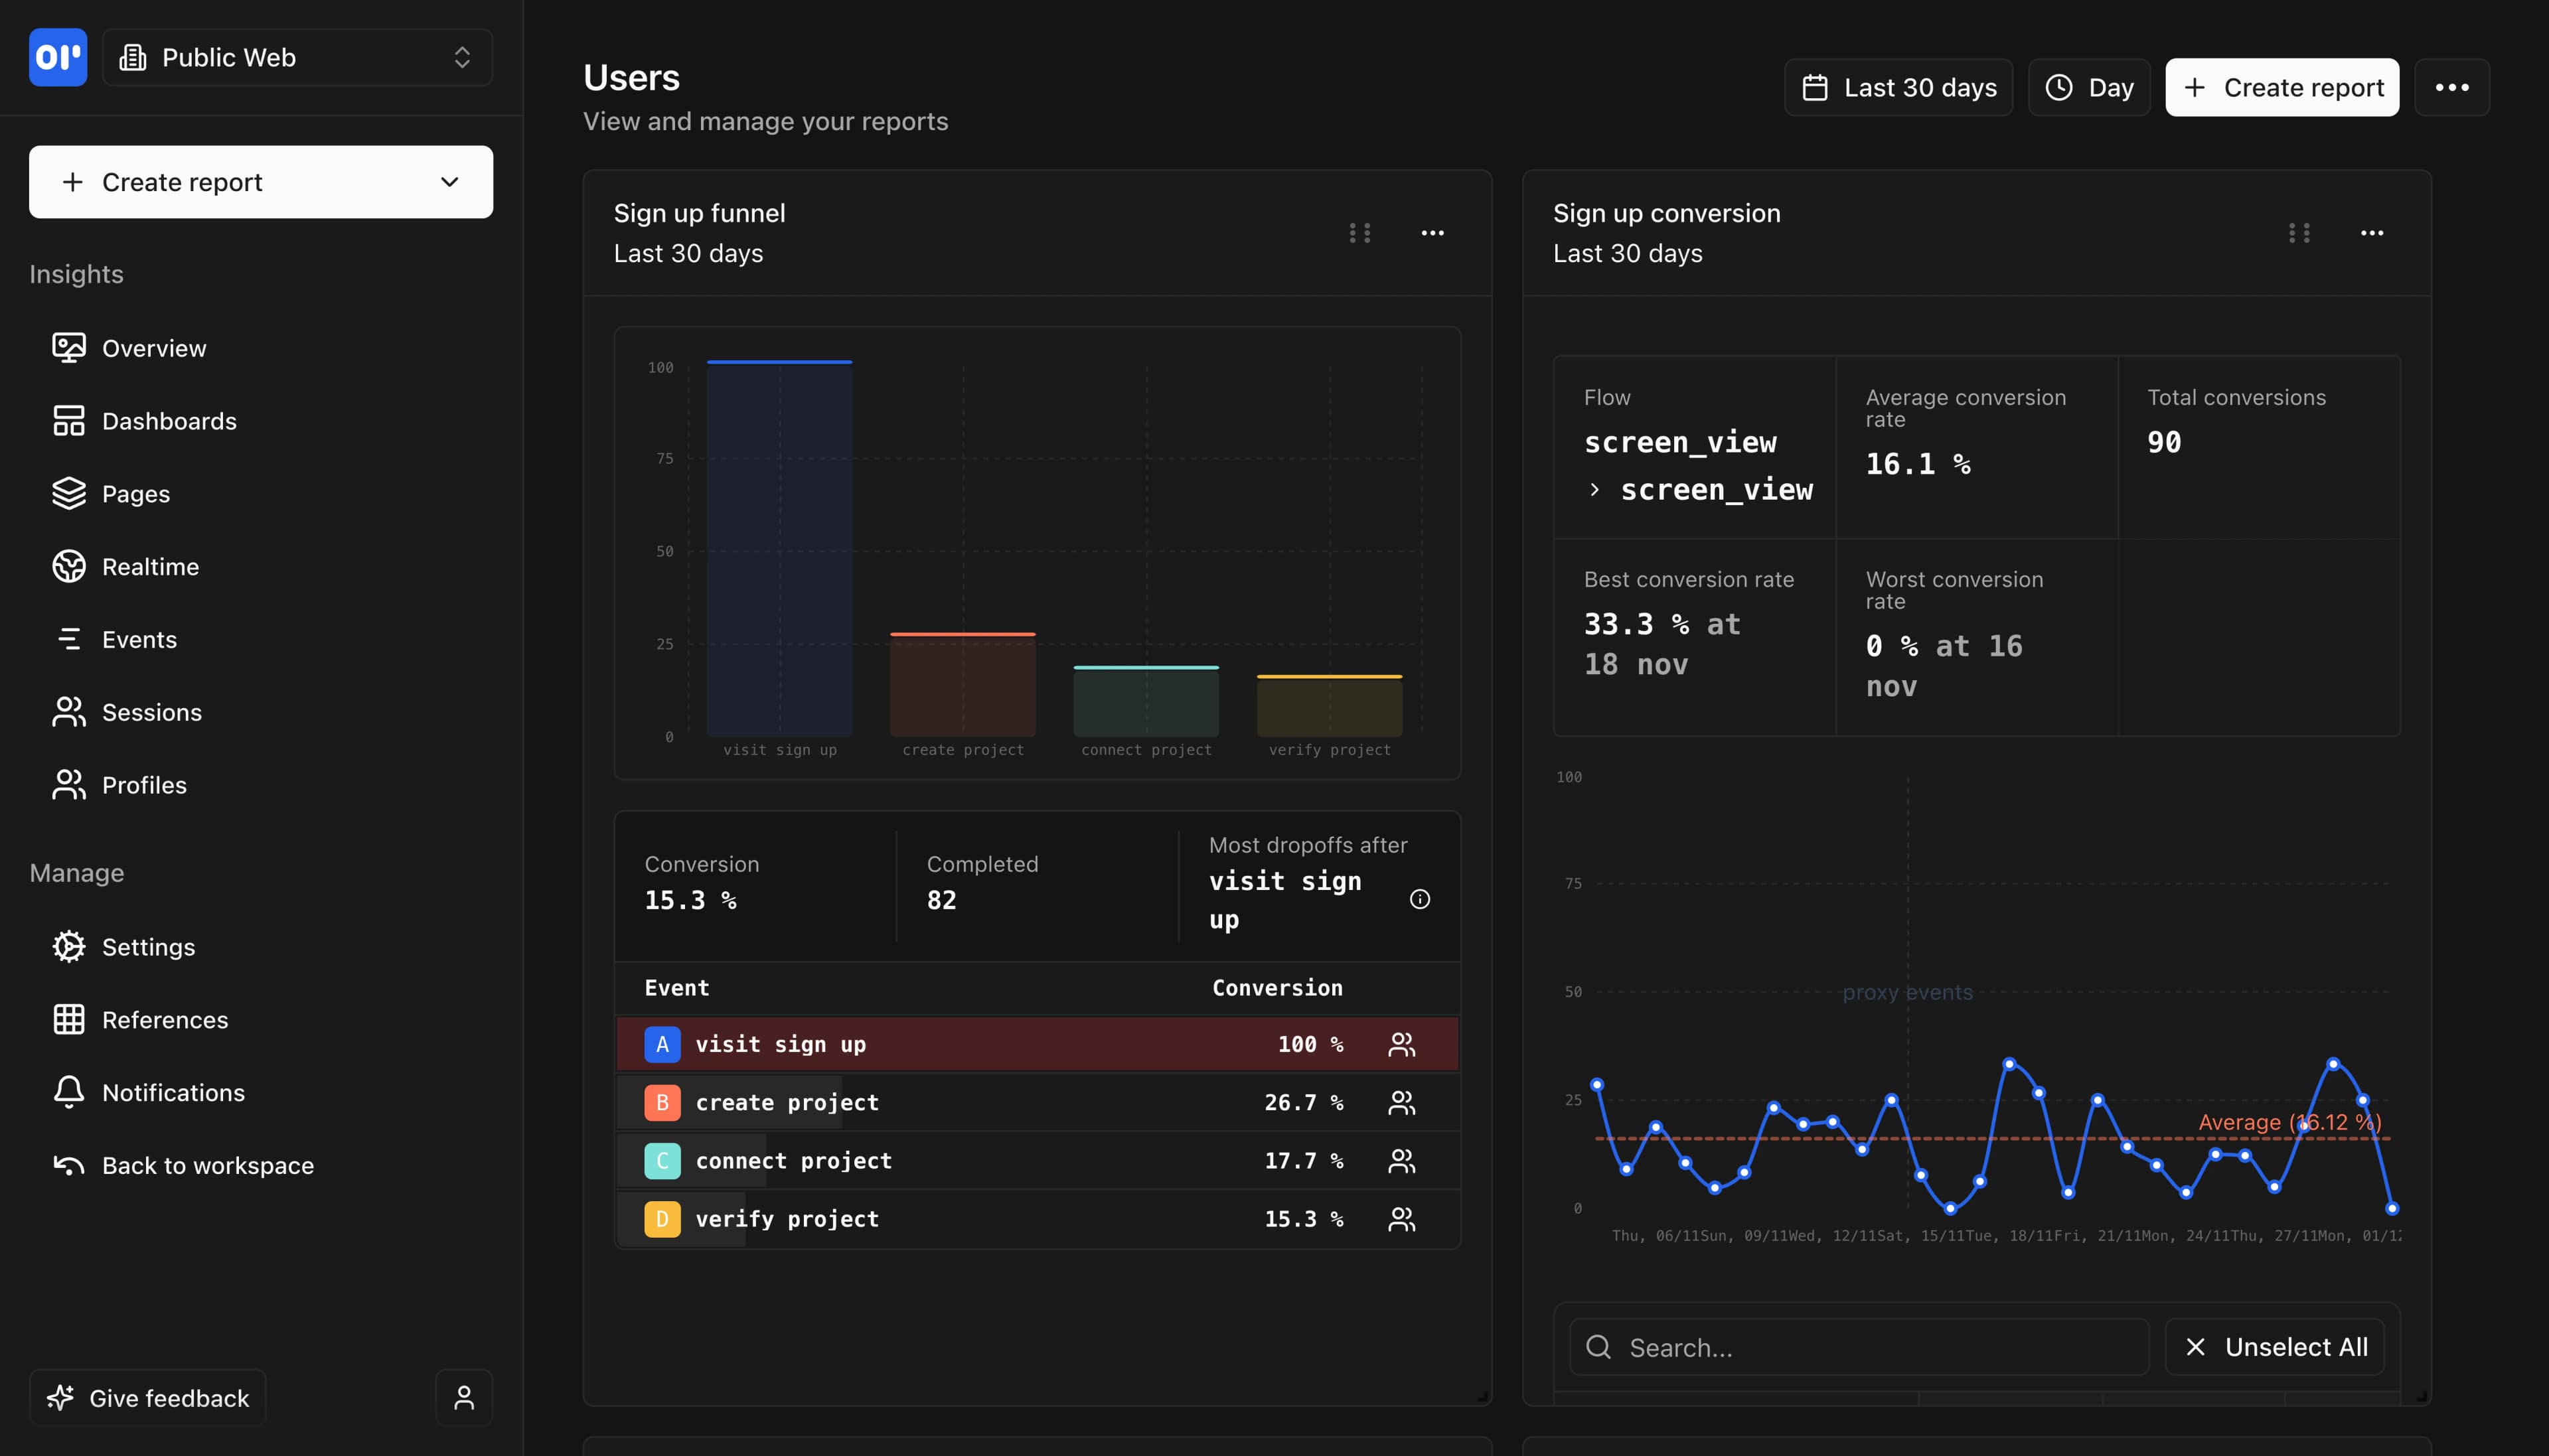
Task: Open the Public Web project switcher
Action: click(296, 57)
